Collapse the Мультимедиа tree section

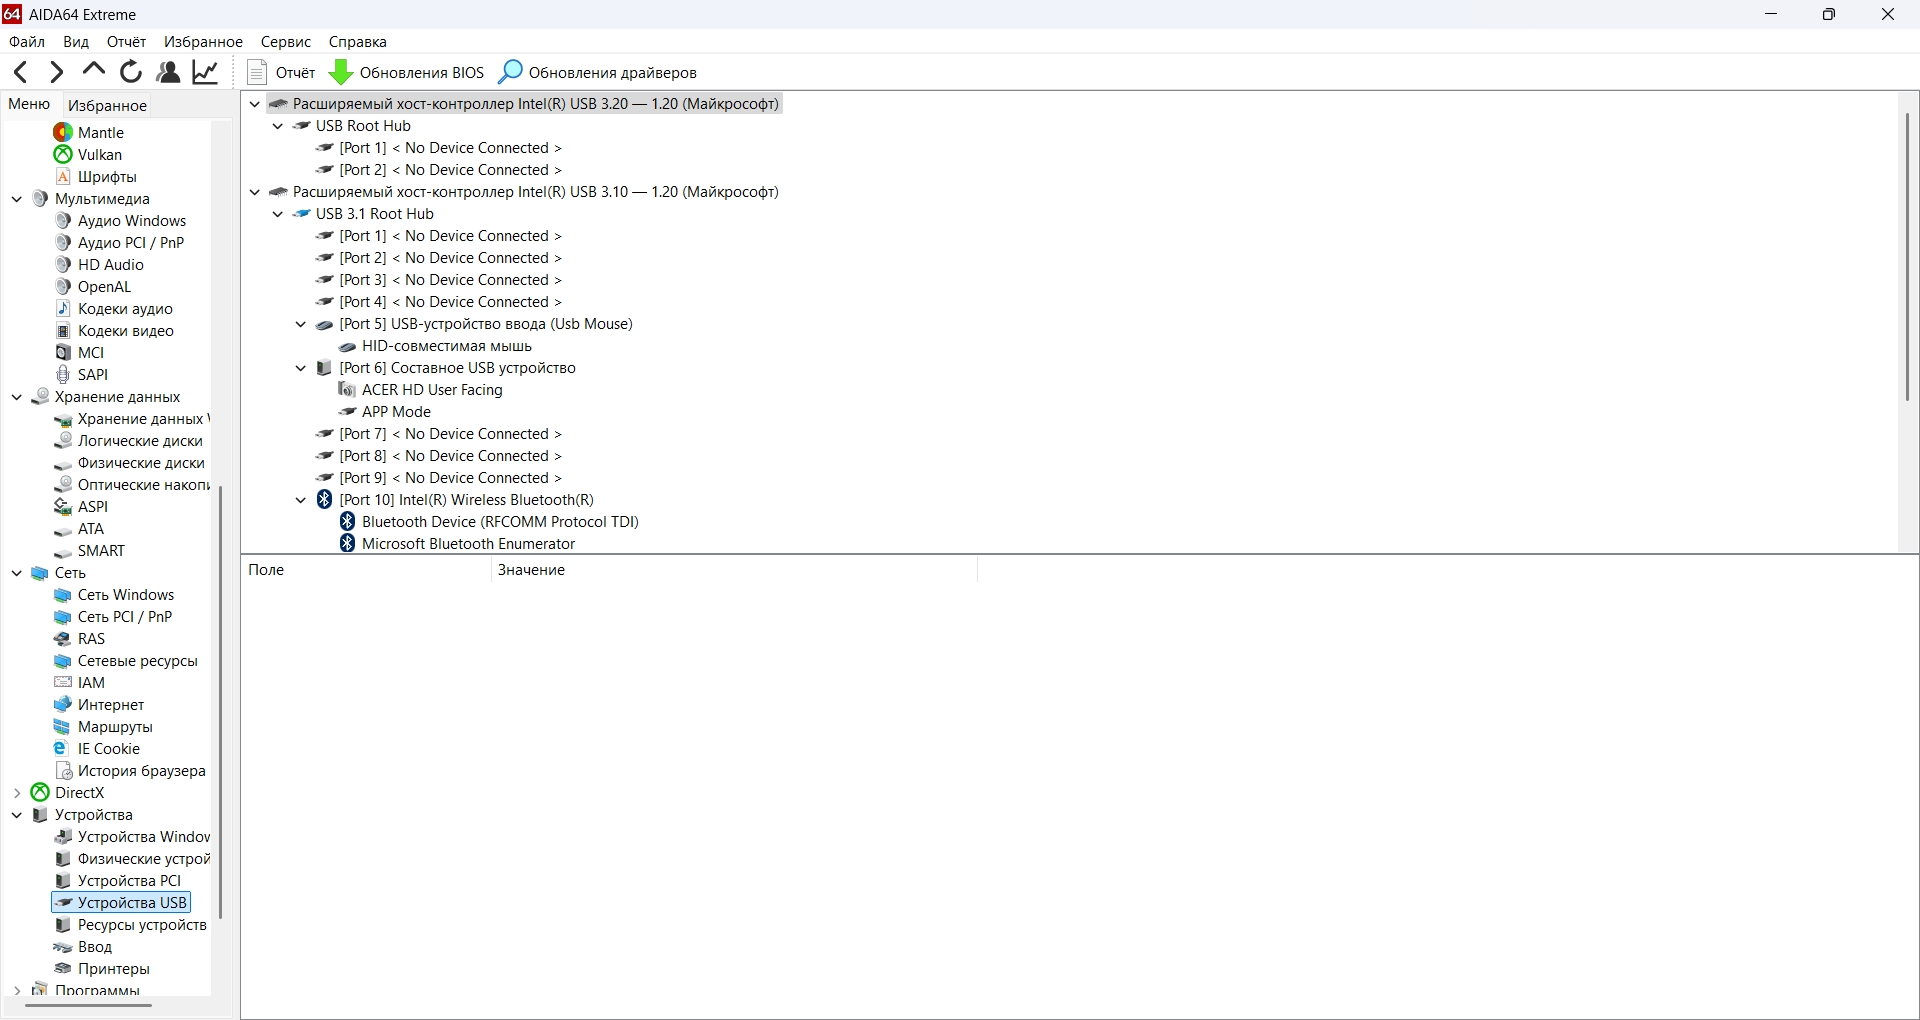[17, 199]
